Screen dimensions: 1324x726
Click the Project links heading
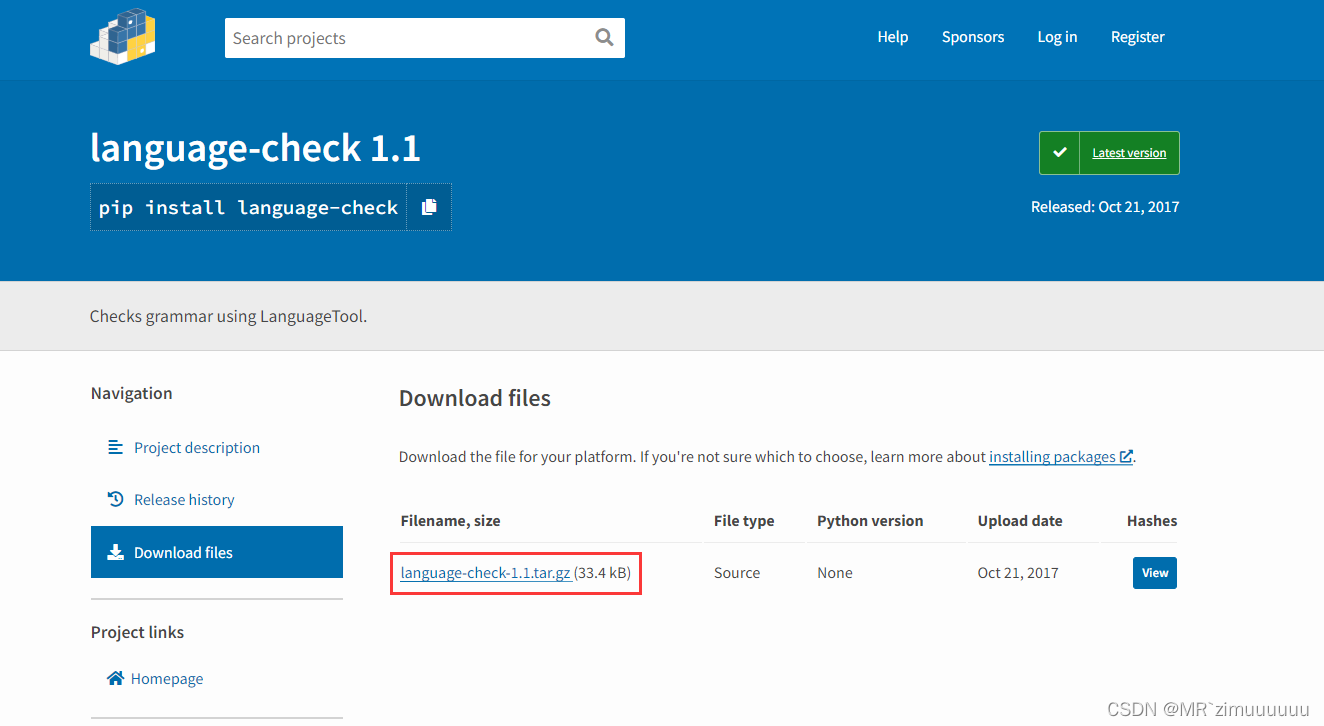[138, 632]
